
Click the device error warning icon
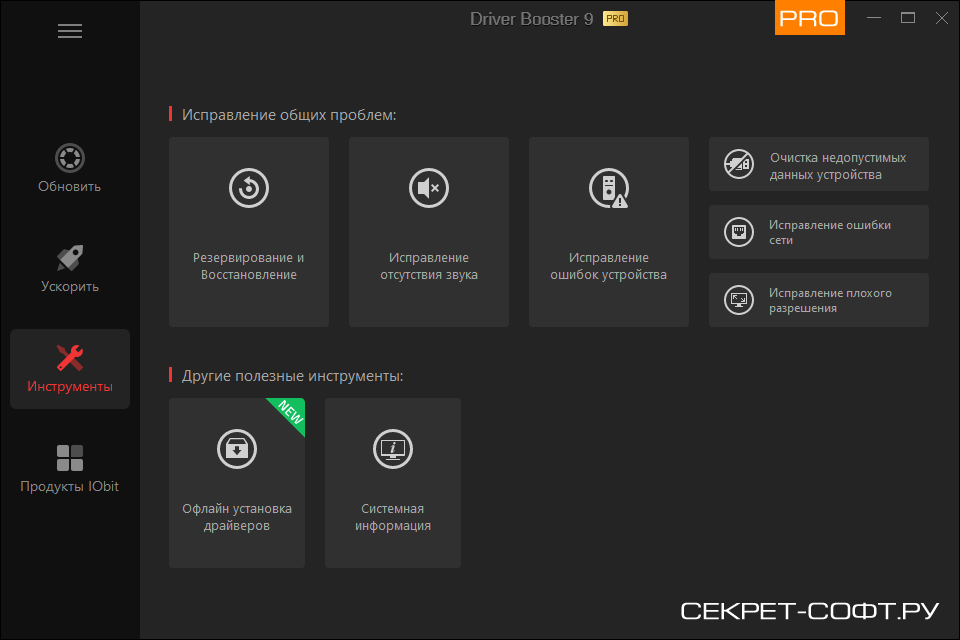[x=609, y=187]
